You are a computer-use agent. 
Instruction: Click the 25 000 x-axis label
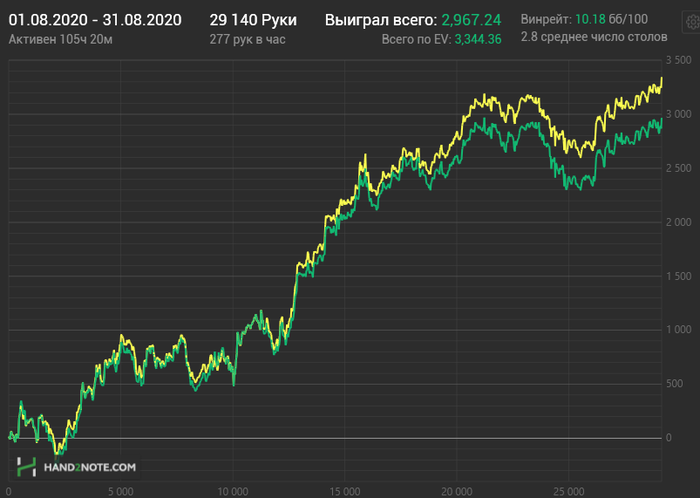coord(569,492)
